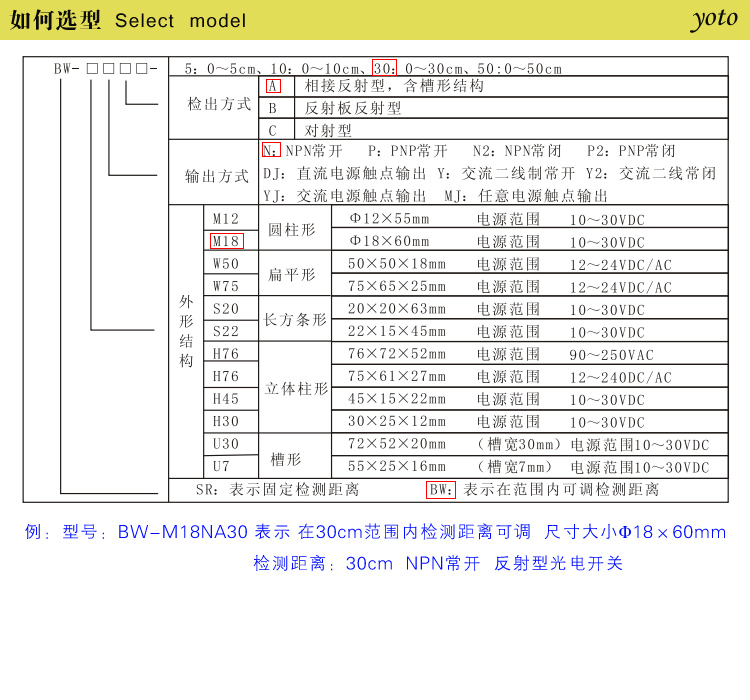This screenshot has width=750, height=700.
Task: Click the 检出方式 row header
Action: (x=219, y=104)
